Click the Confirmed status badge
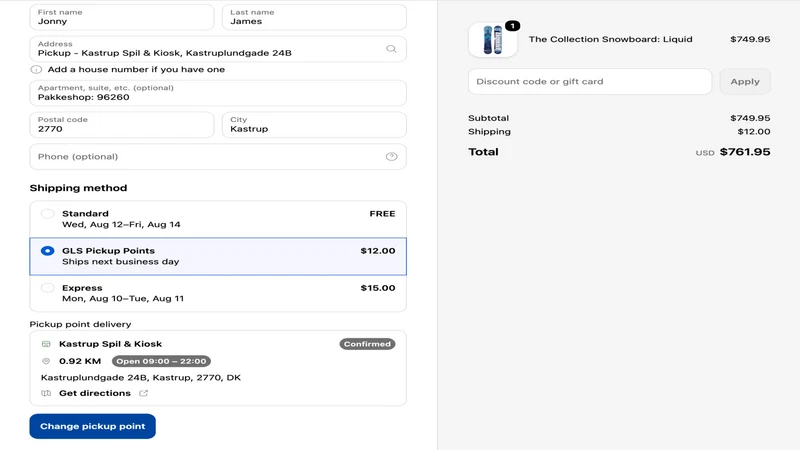This screenshot has height=450, width=800. click(367, 344)
